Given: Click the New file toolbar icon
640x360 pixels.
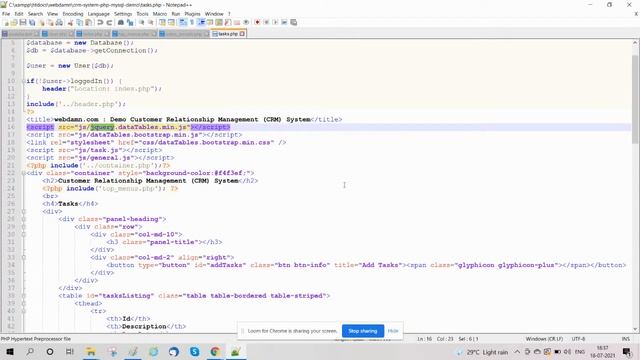Looking at the screenshot, I should tap(6, 22).
